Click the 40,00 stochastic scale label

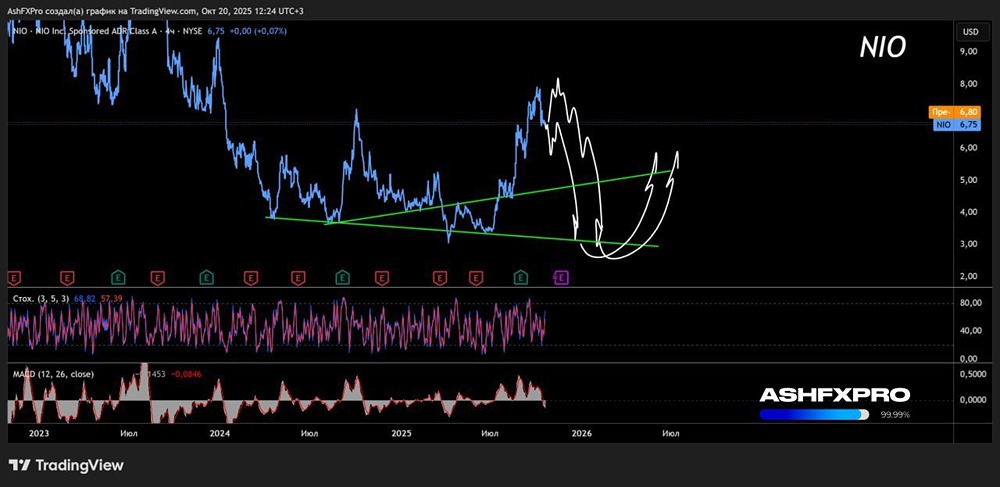click(x=970, y=330)
